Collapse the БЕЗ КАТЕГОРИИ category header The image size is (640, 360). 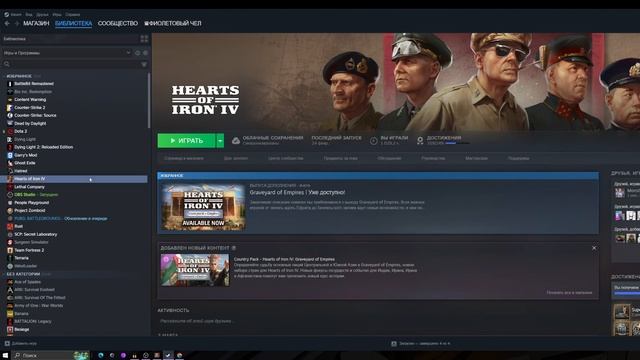coord(23,274)
